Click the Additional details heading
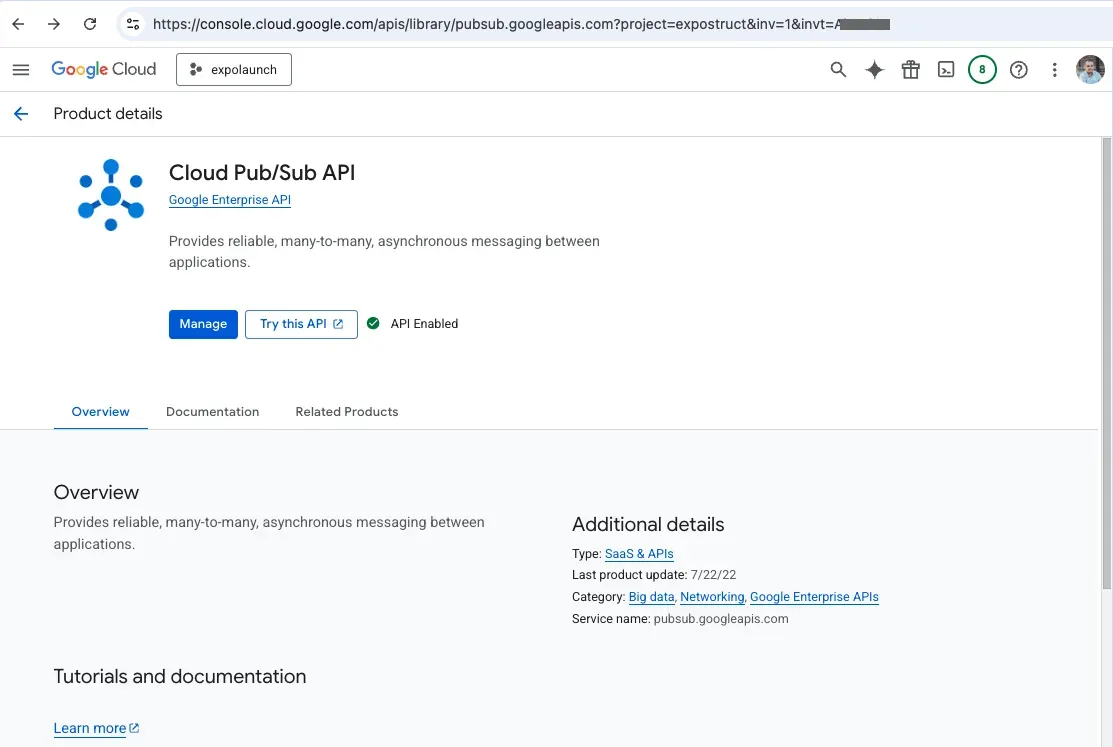 (648, 525)
